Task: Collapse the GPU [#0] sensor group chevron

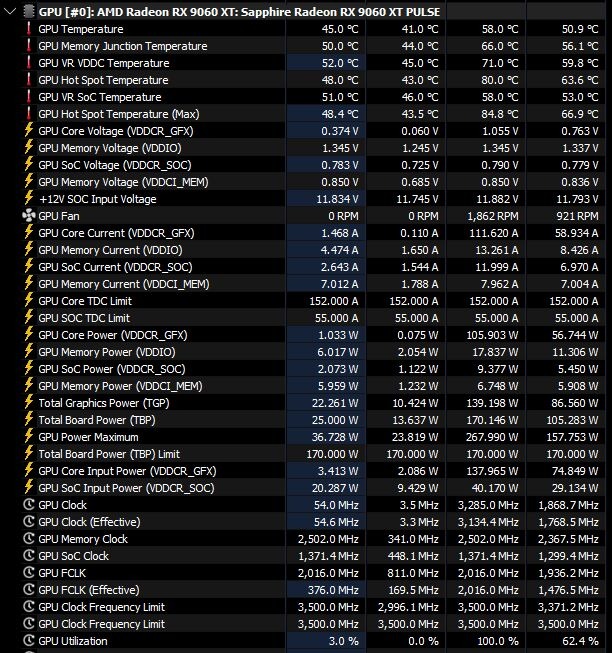Action: (x=9, y=12)
